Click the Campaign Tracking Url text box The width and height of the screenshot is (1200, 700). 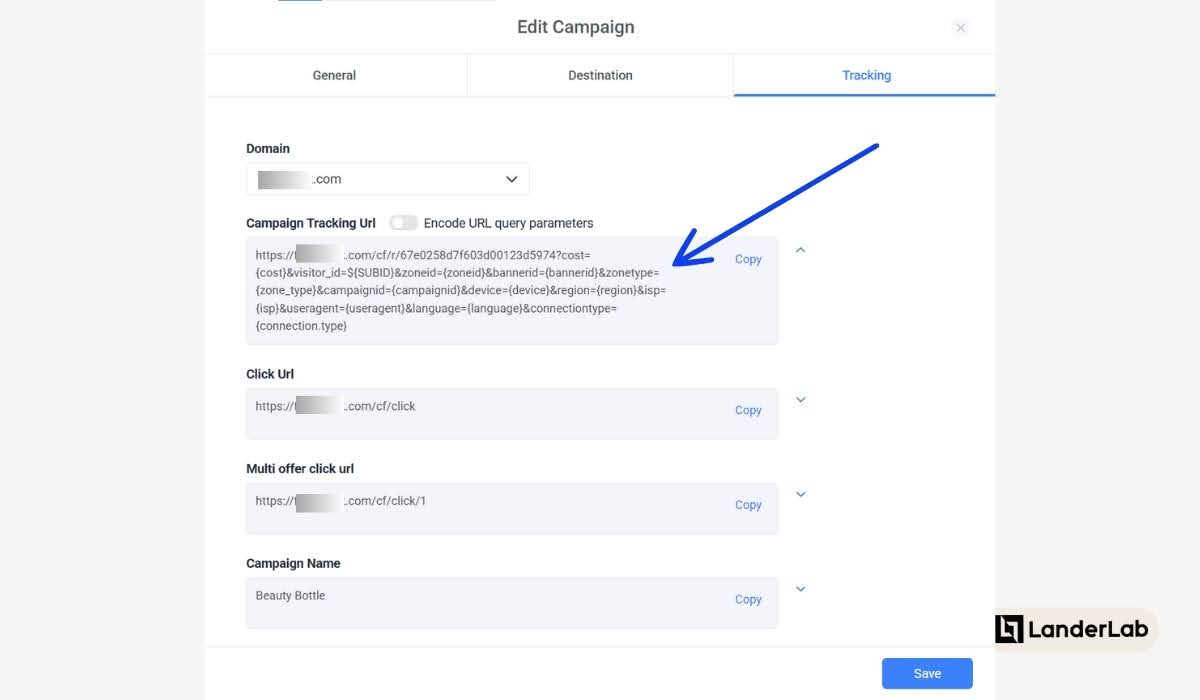[512, 291]
